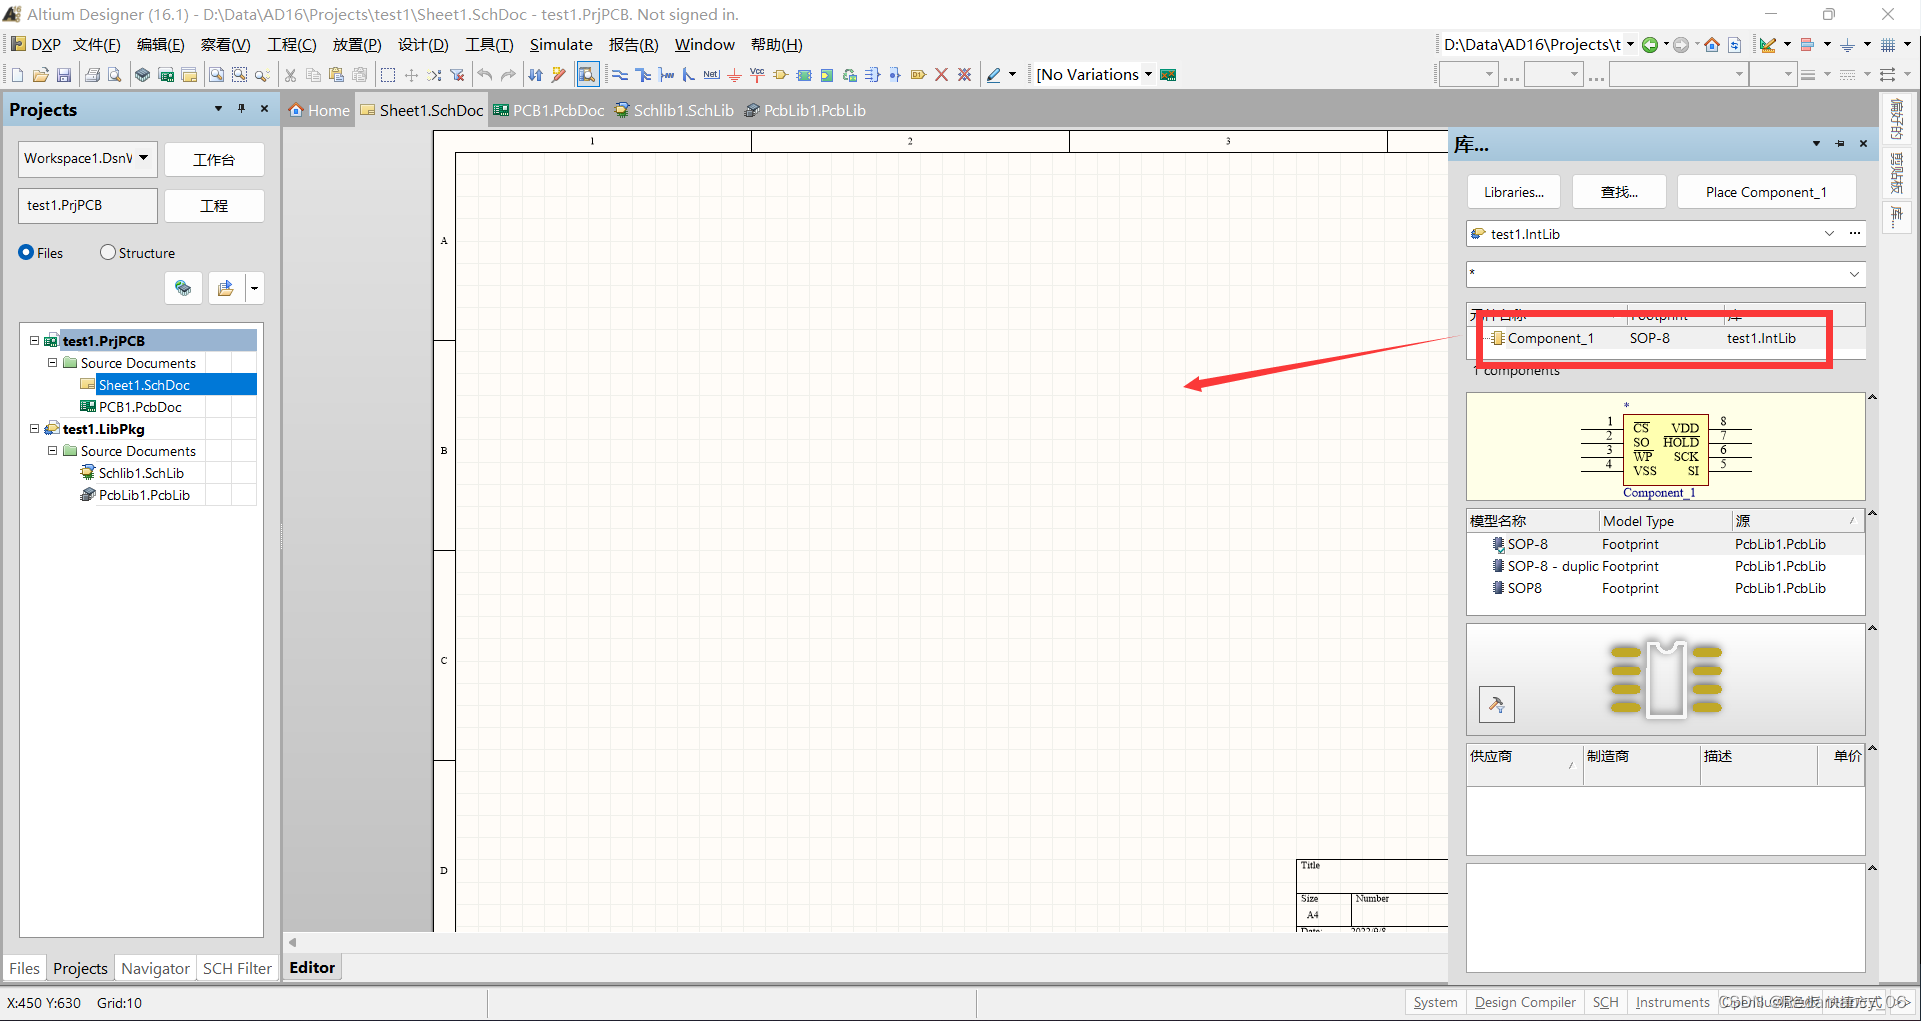1921x1021 pixels.
Task: Open the component filter asterisk dropdown
Action: tap(1854, 274)
